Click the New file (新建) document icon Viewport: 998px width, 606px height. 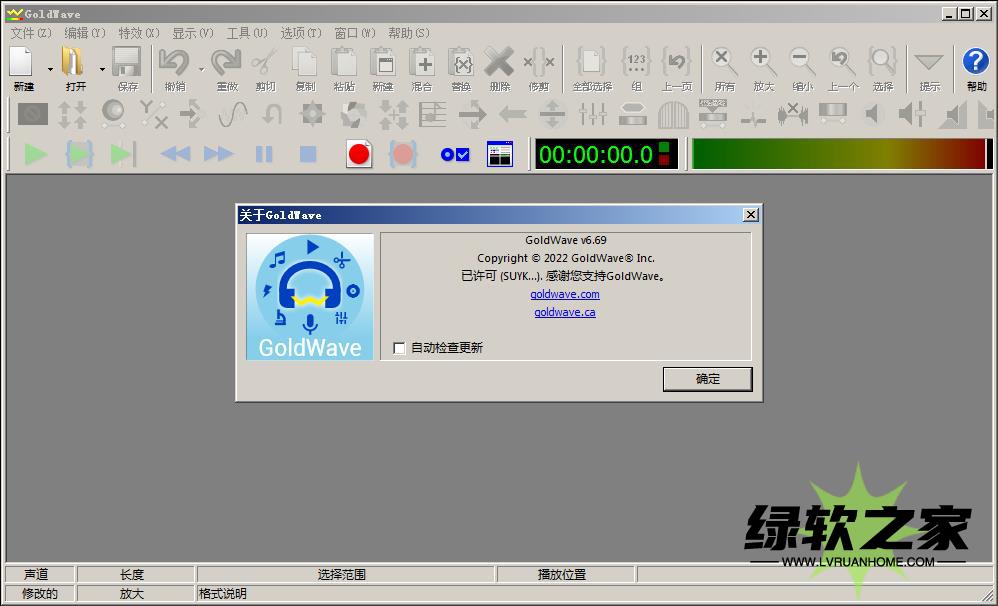pos(22,62)
